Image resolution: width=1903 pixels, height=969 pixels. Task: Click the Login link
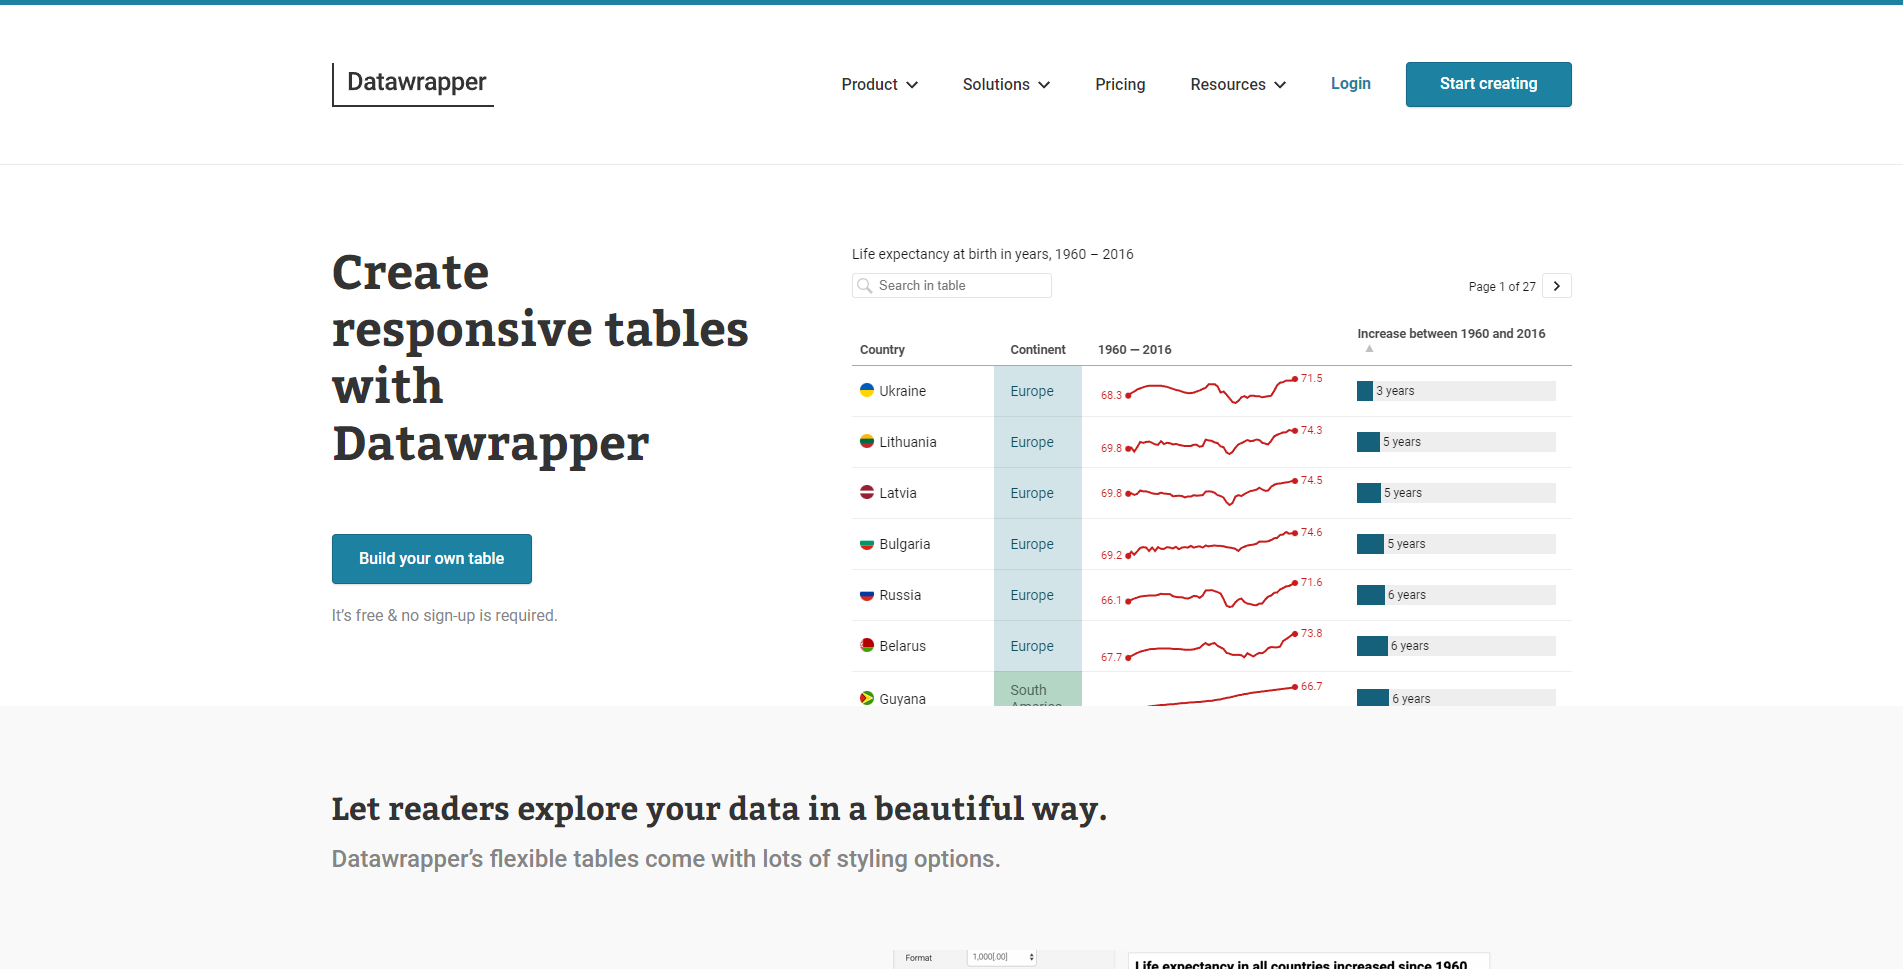(x=1350, y=84)
